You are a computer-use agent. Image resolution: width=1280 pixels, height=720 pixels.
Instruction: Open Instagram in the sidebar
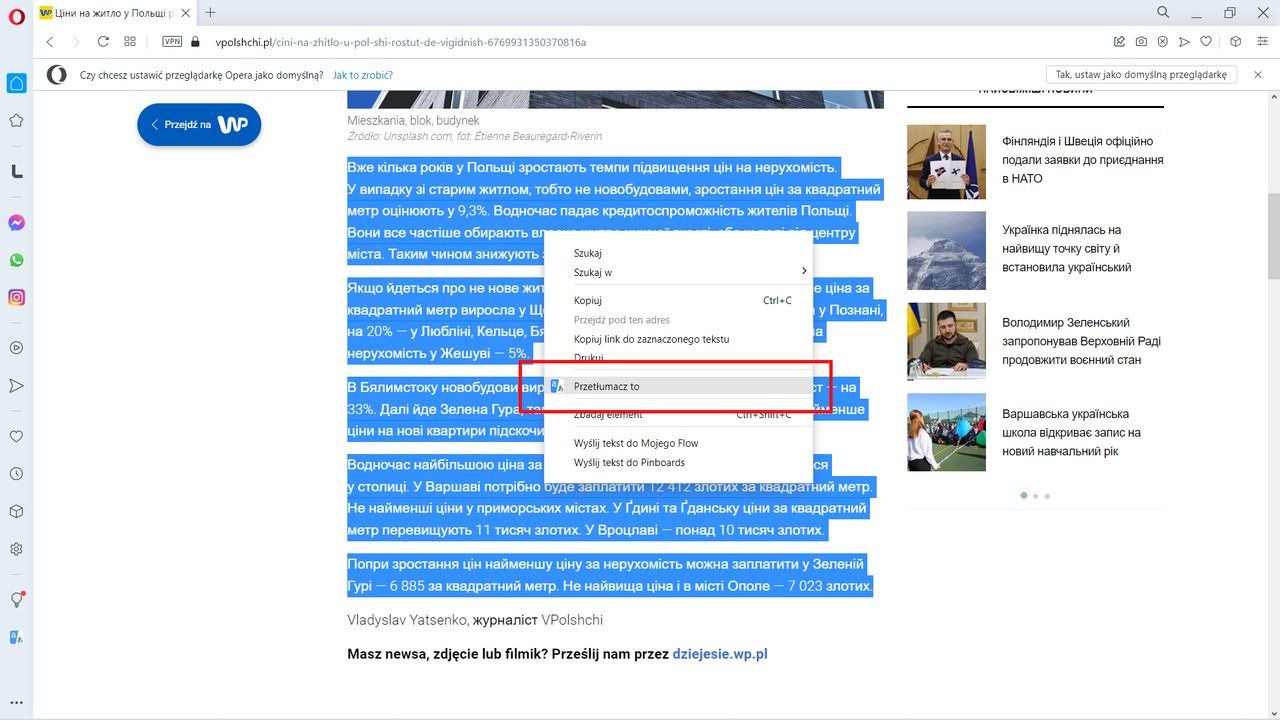coord(16,297)
